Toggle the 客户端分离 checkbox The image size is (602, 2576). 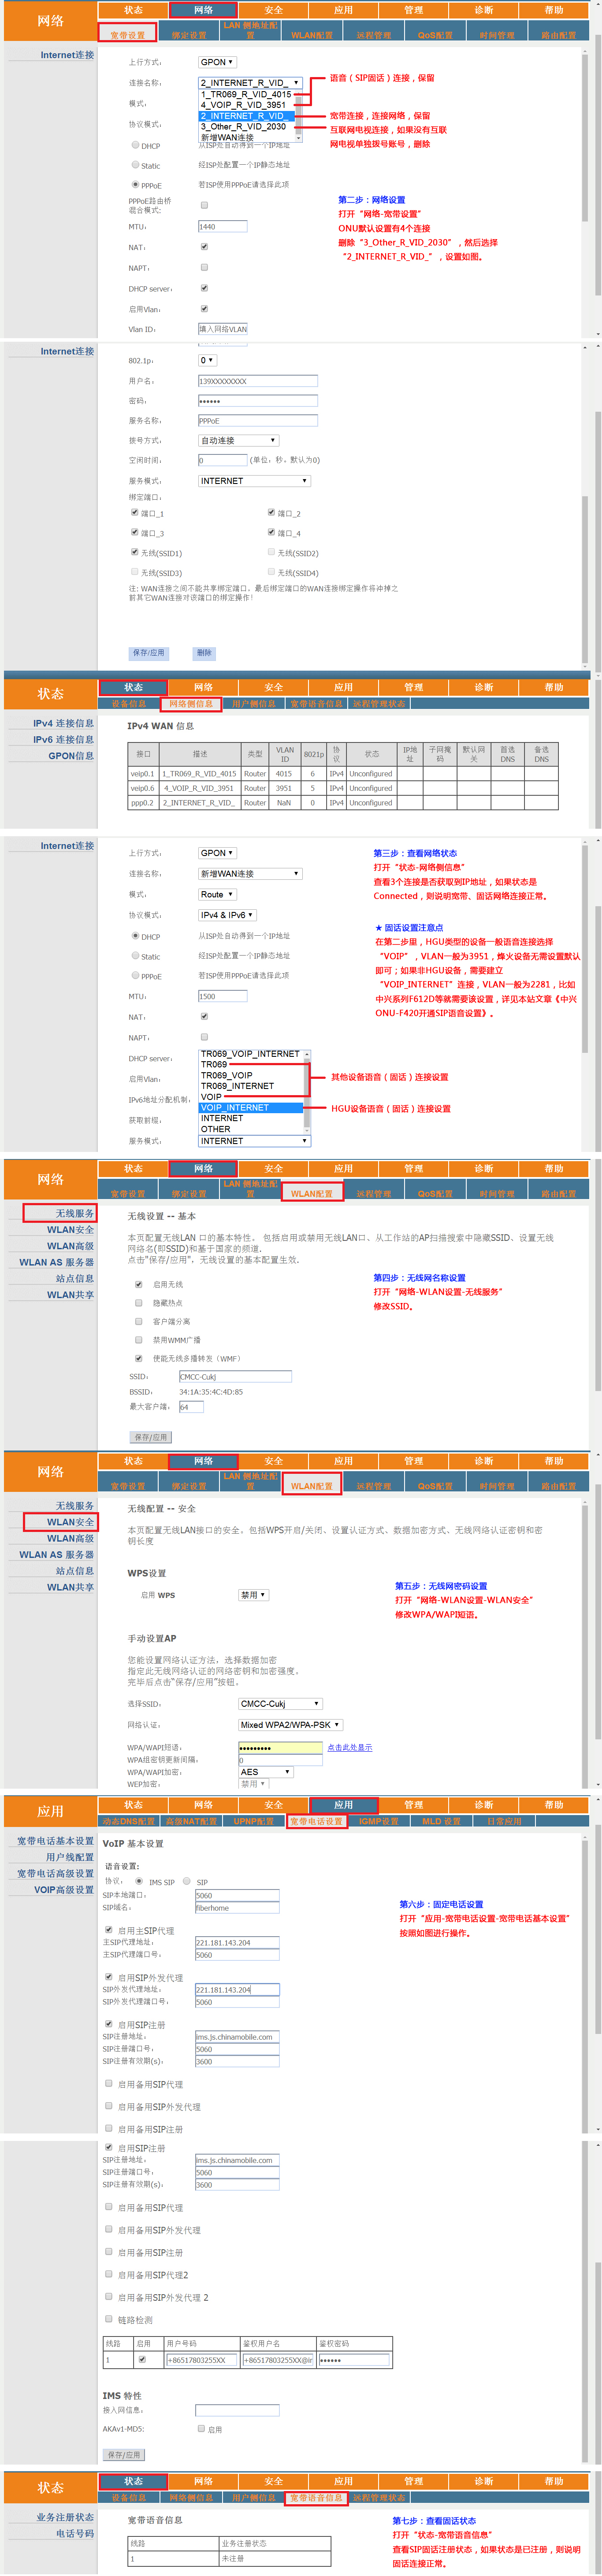click(139, 1321)
